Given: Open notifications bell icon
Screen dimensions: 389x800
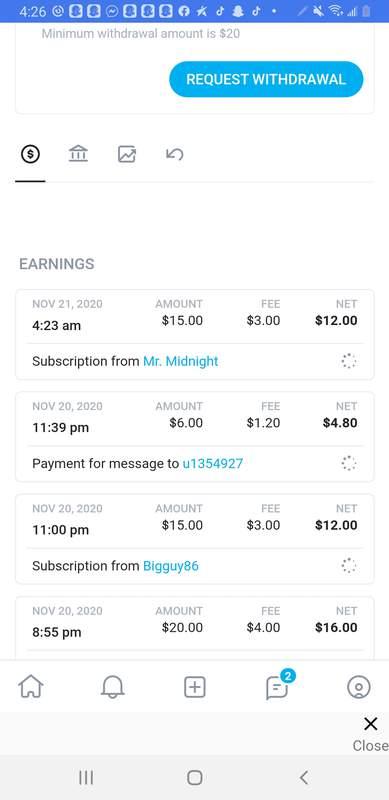Looking at the screenshot, I should click(113, 687).
